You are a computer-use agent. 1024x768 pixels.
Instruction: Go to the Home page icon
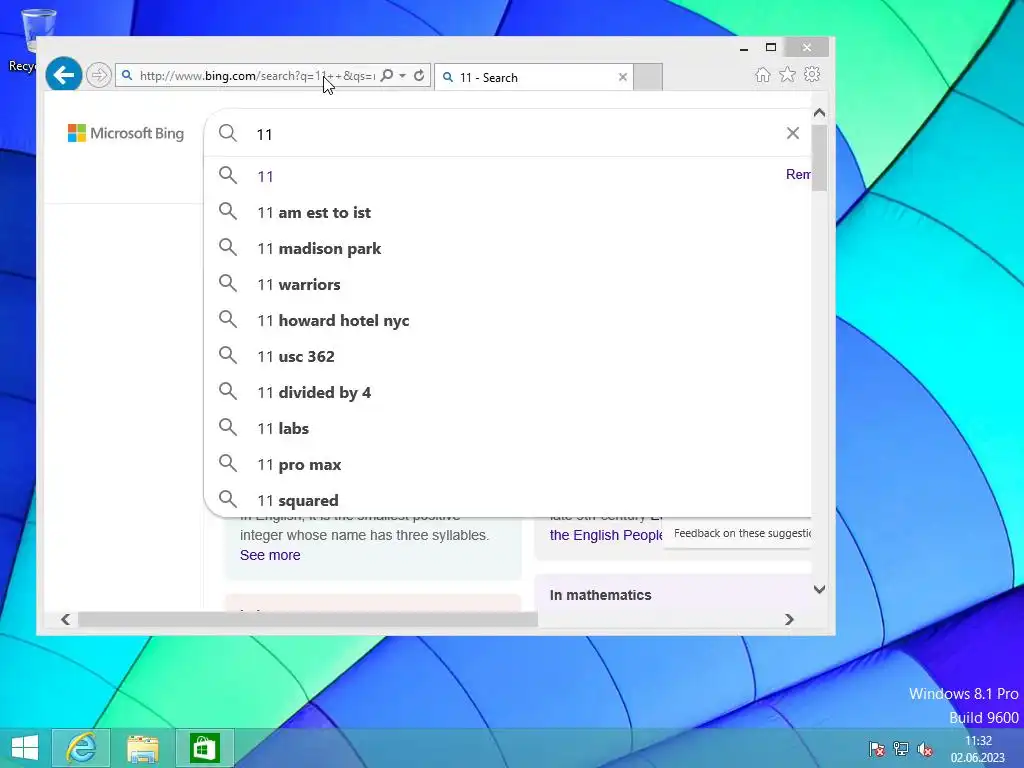coord(763,74)
